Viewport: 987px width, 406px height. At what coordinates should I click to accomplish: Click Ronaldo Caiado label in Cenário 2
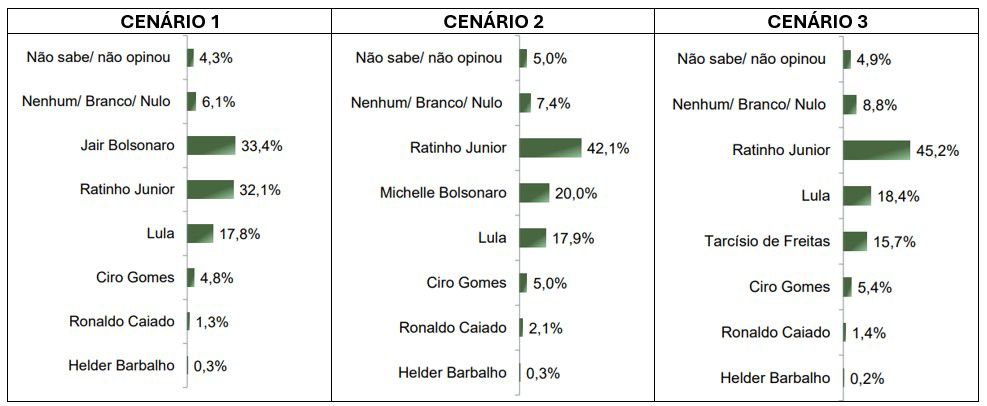click(x=453, y=327)
